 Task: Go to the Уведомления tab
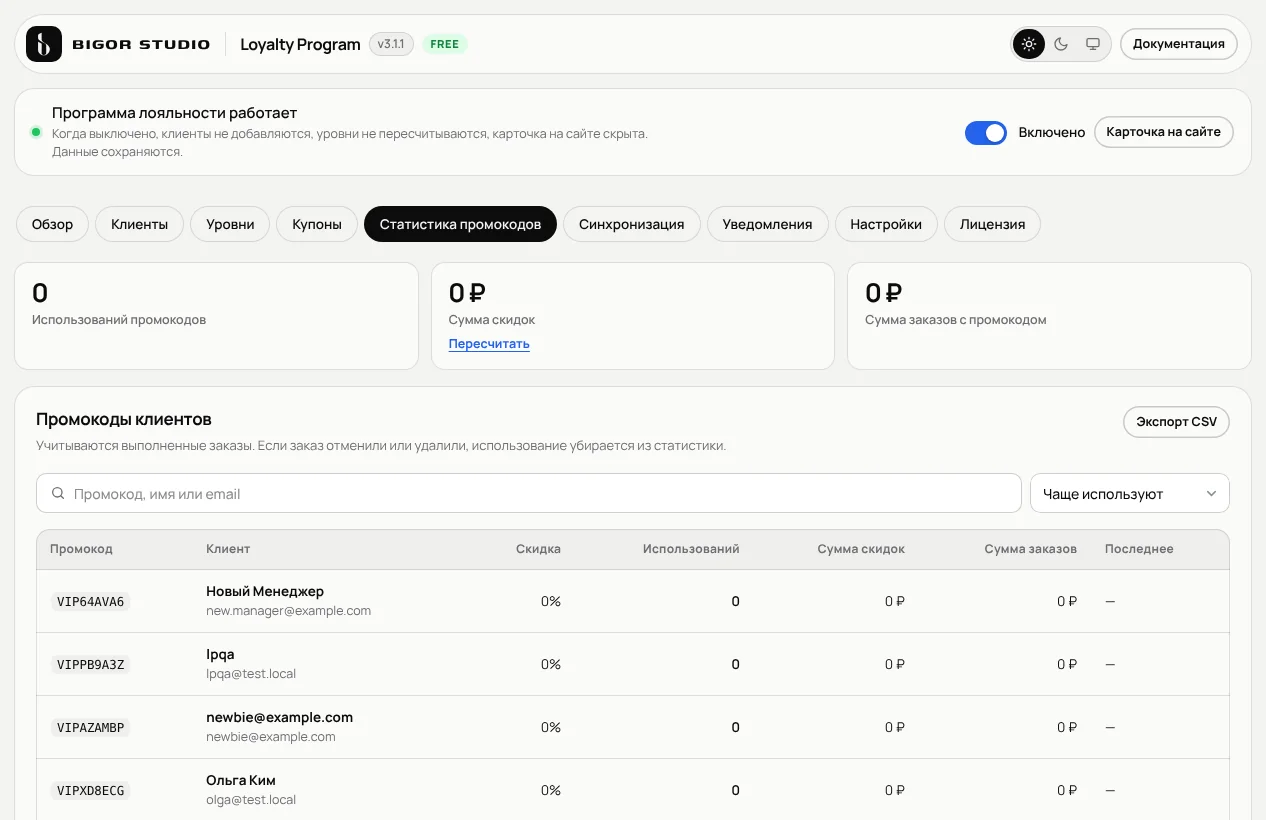[x=768, y=224]
